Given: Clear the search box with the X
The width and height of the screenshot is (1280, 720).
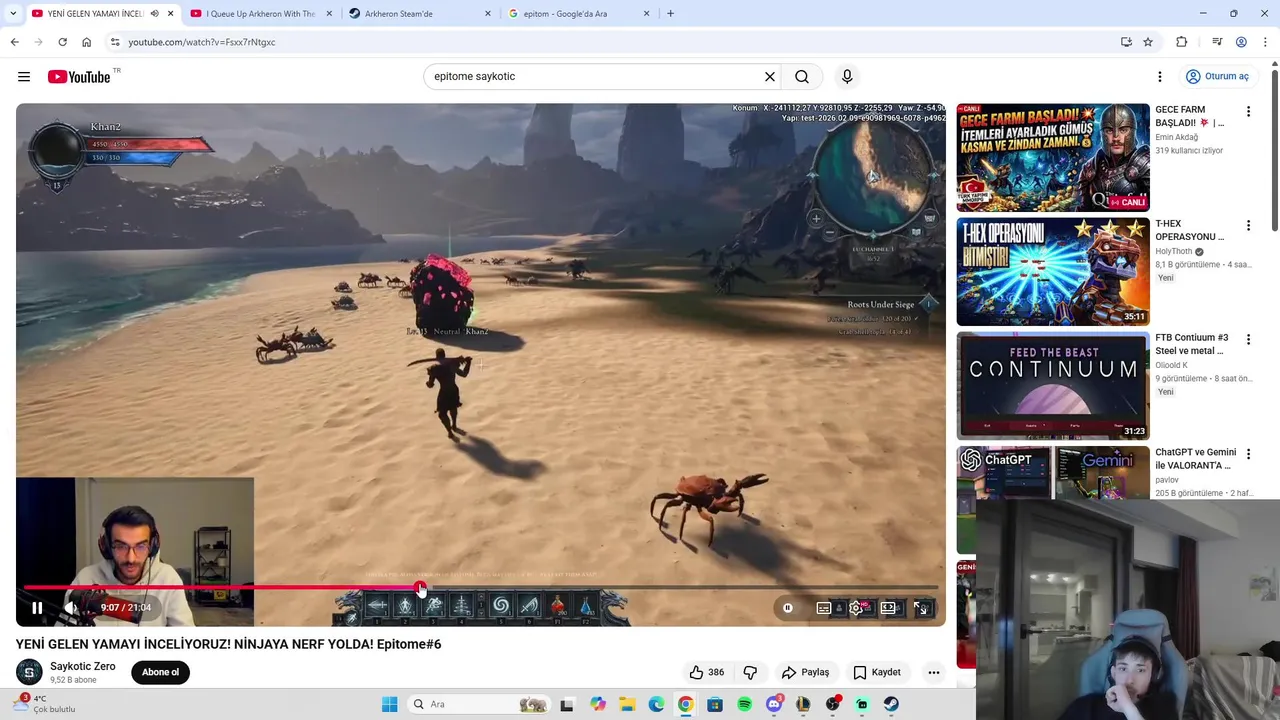Looking at the screenshot, I should point(770,77).
